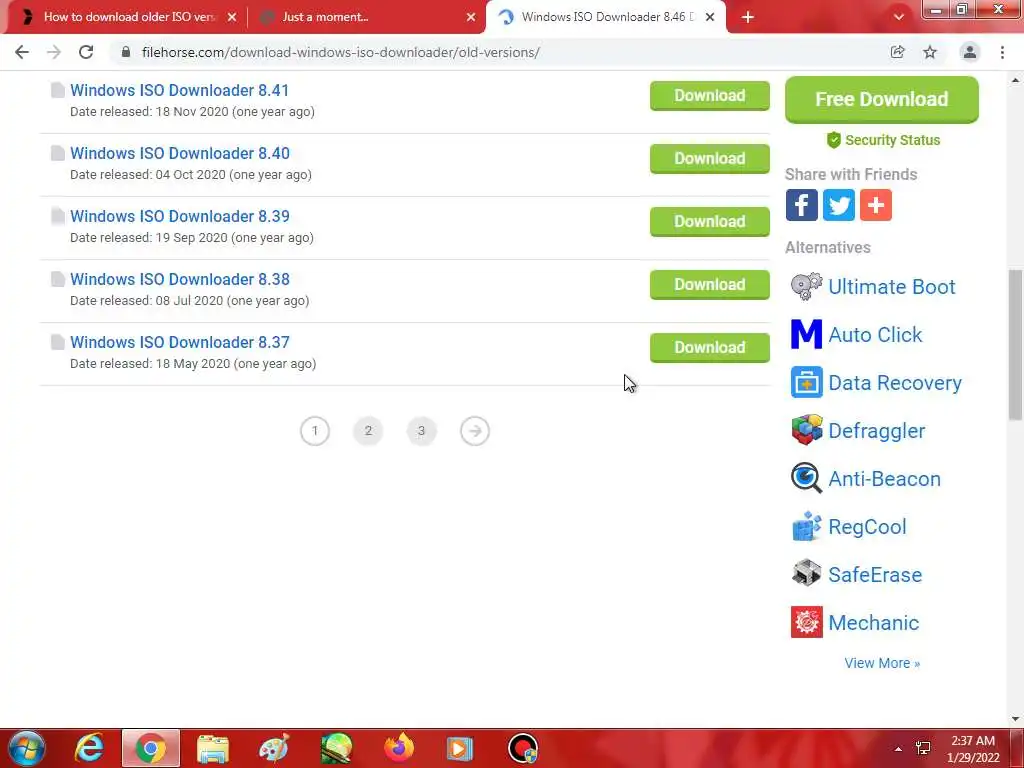Download Windows ISO Downloader 8.40
1024x768 pixels.
[x=709, y=159]
